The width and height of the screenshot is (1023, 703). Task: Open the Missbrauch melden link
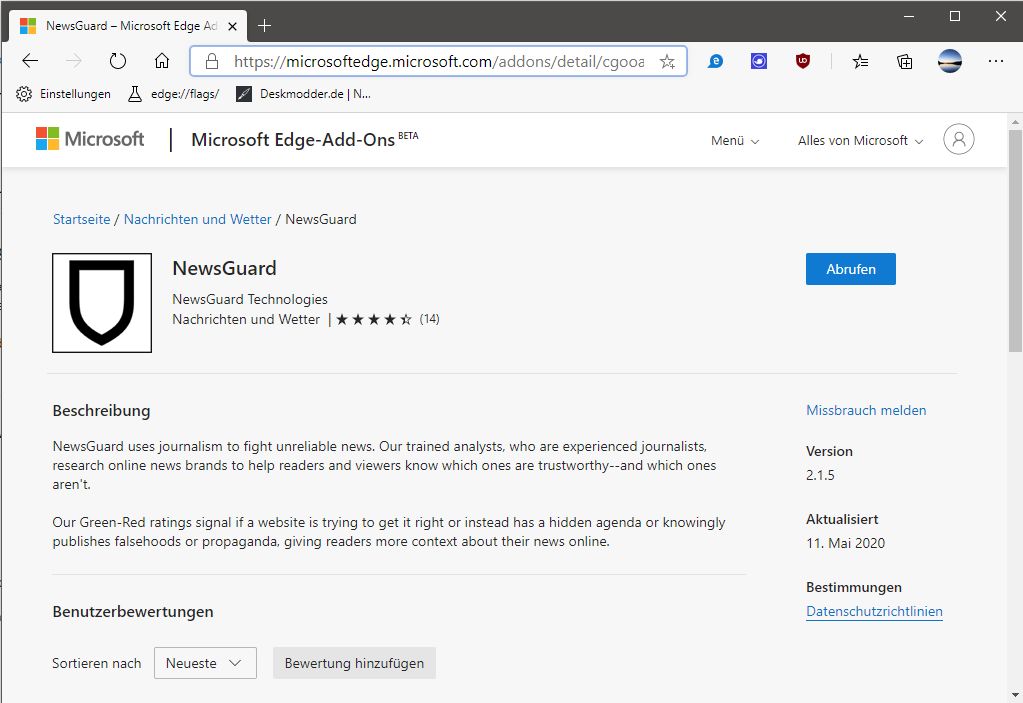coord(866,410)
